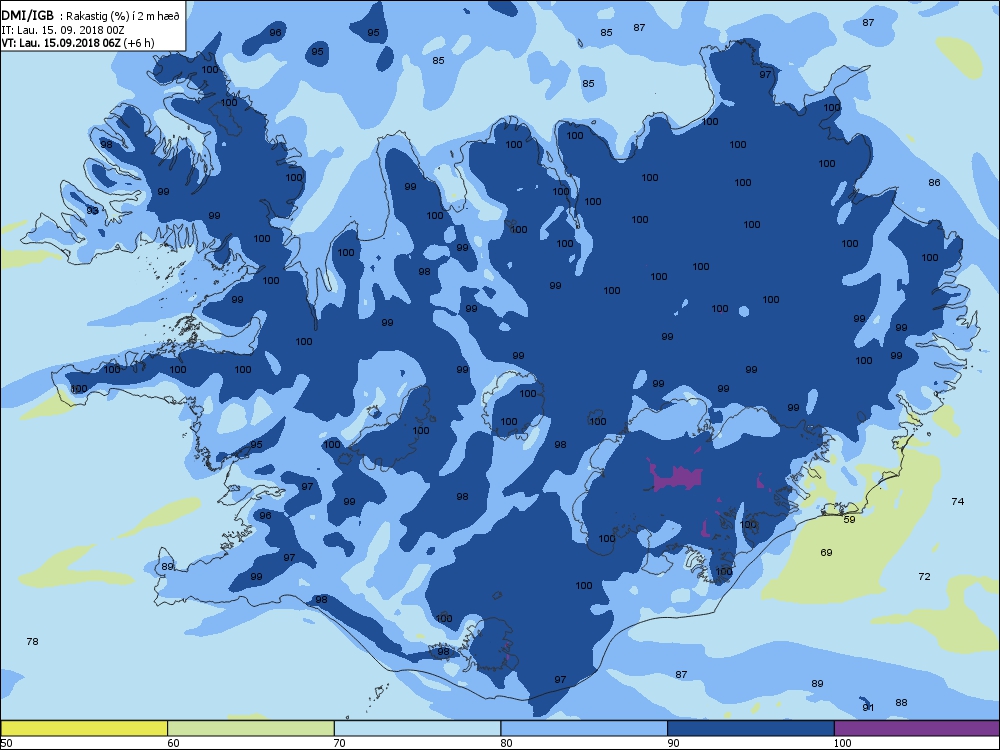The height and width of the screenshot is (750, 1000).
Task: Click the pale blue 70–80 legend band
Action: pyautogui.click(x=417, y=728)
